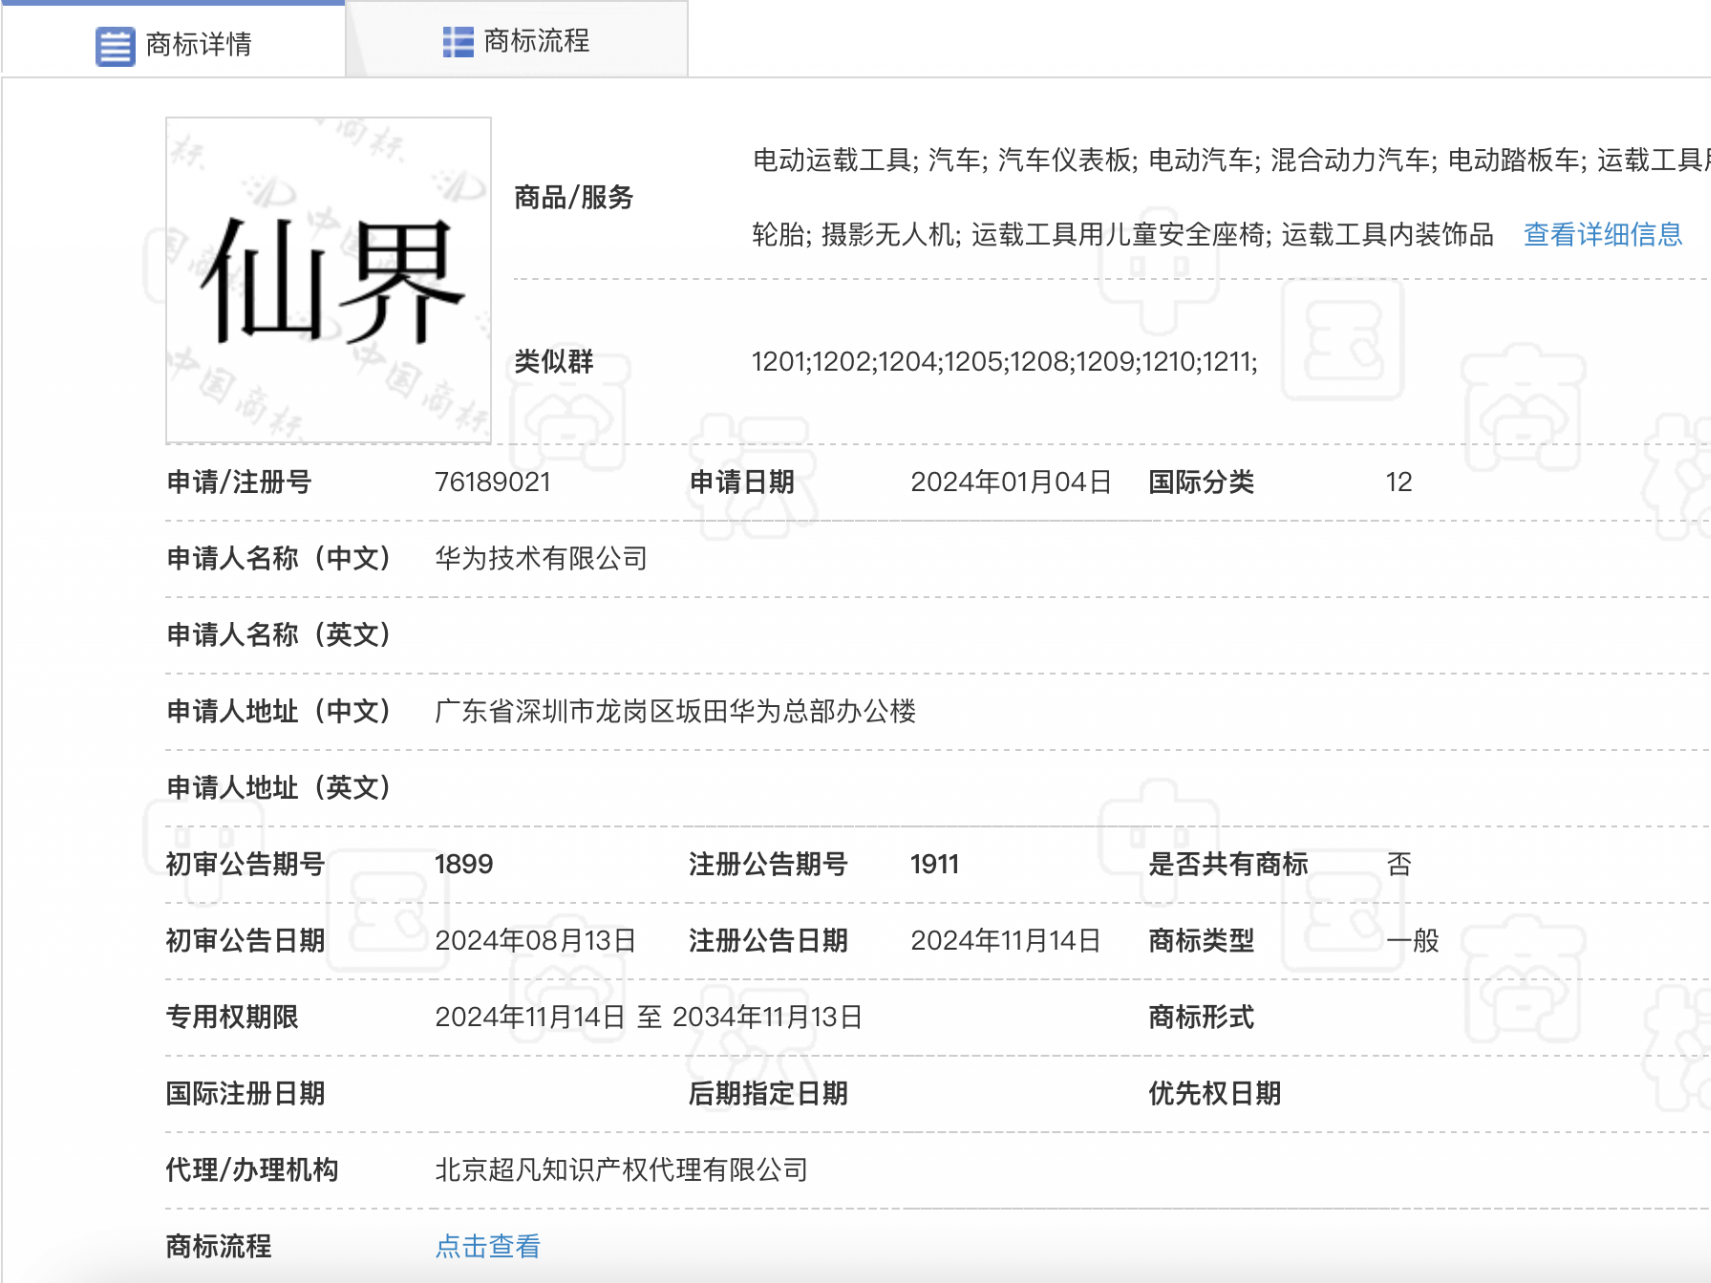The width and height of the screenshot is (1711, 1283).
Task: Click the 初审公告日期 label
Action: point(245,940)
